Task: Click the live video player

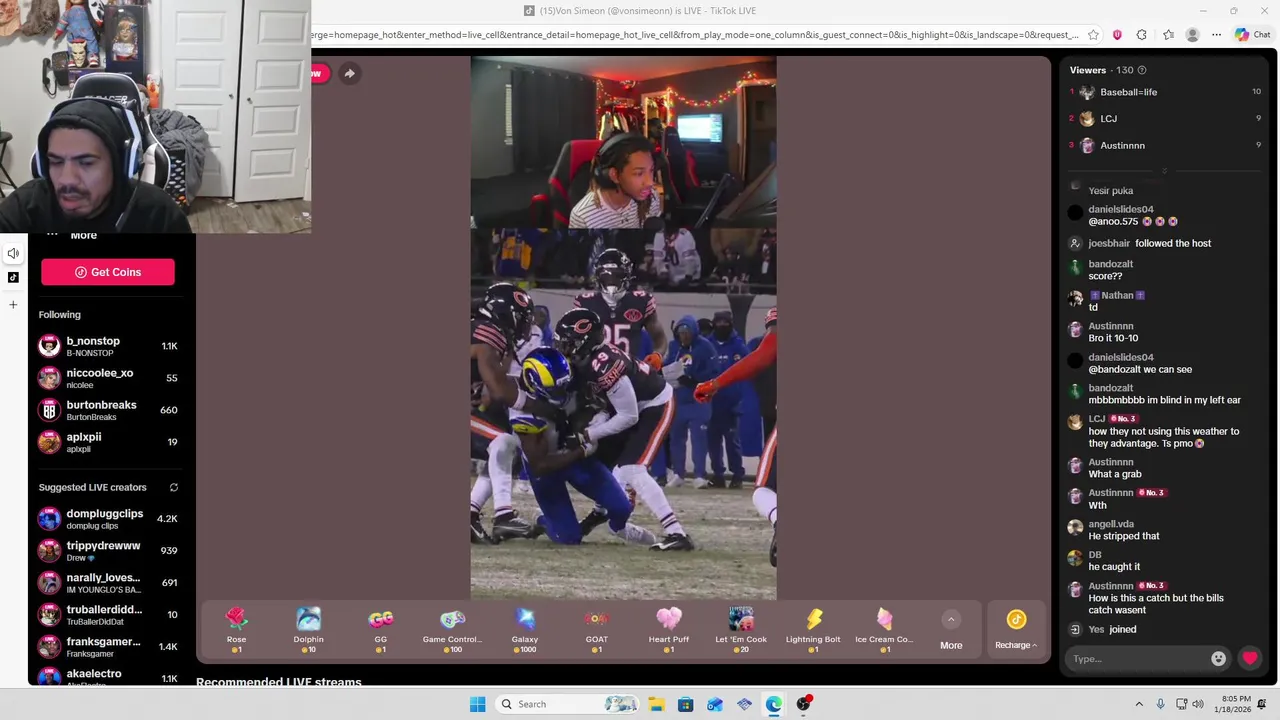Action: (x=623, y=328)
